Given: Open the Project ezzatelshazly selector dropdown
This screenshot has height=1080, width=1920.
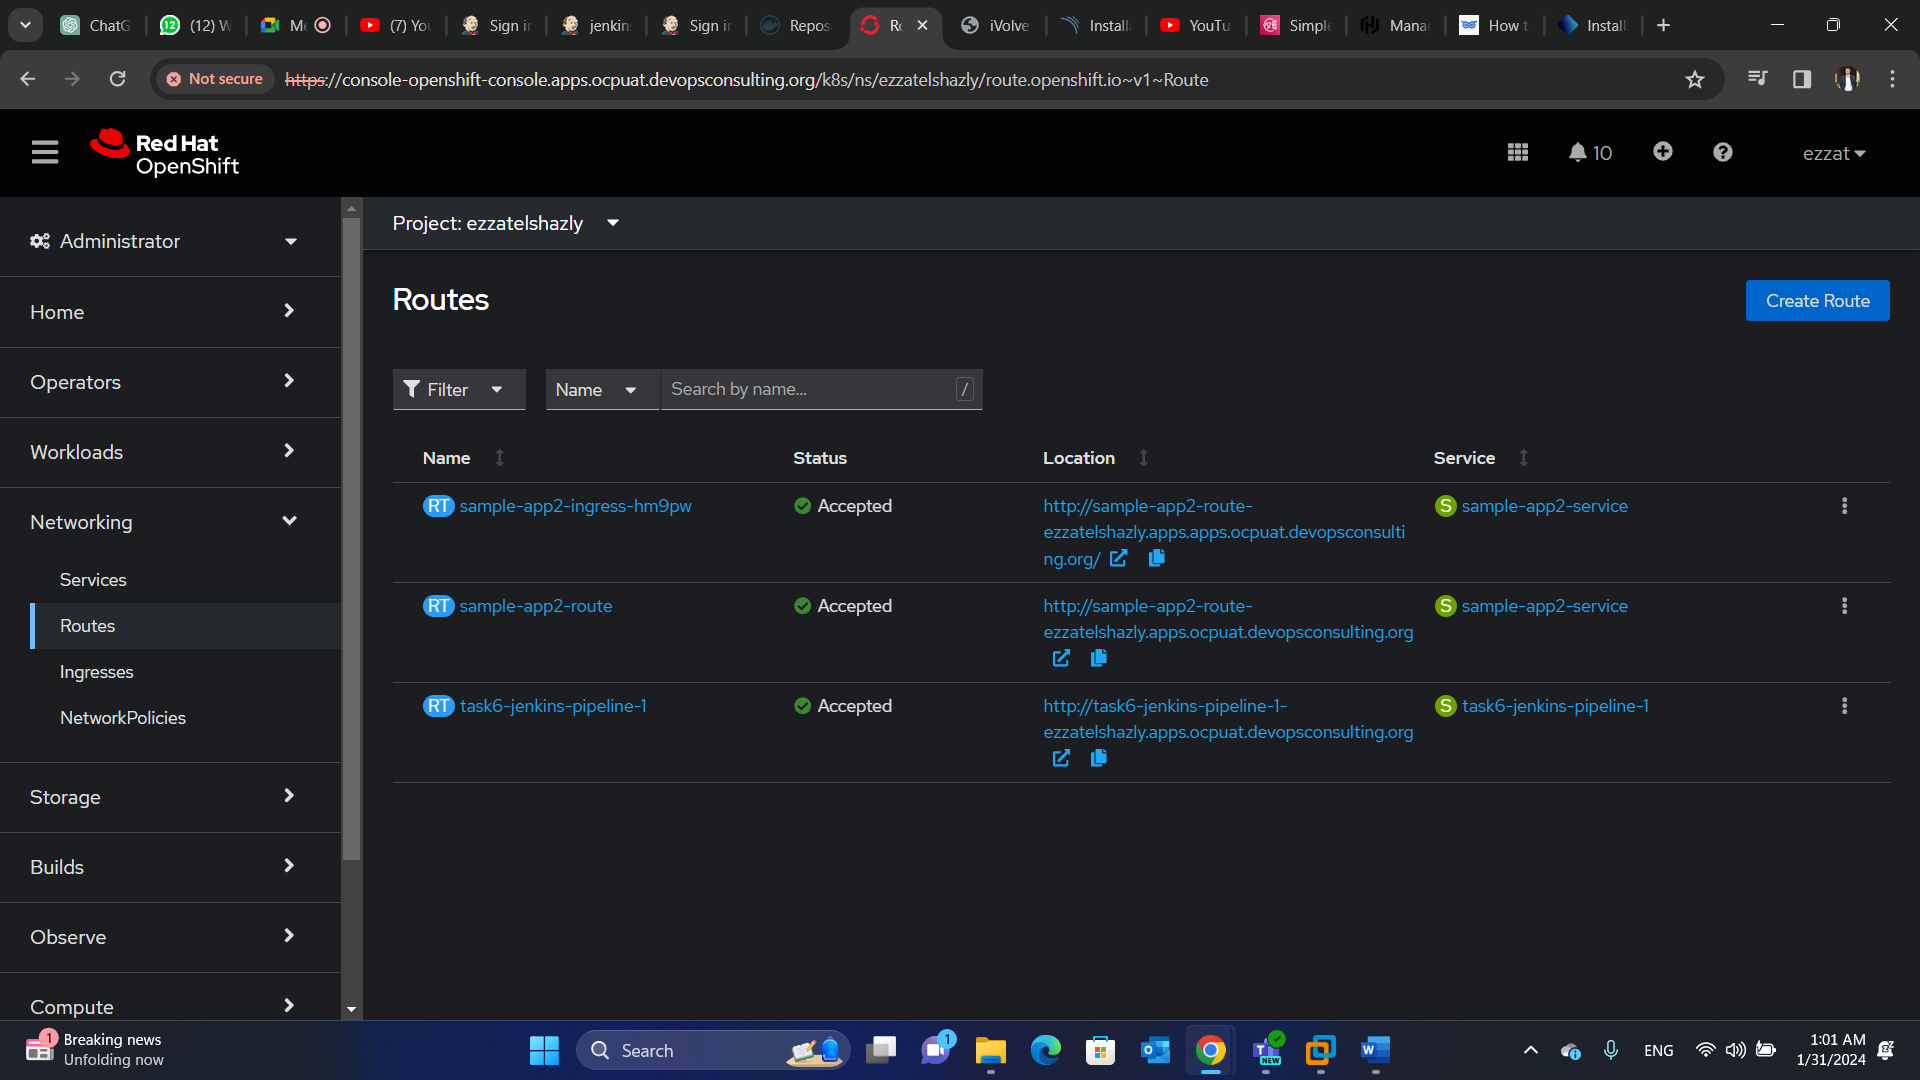Looking at the screenshot, I should click(x=505, y=223).
